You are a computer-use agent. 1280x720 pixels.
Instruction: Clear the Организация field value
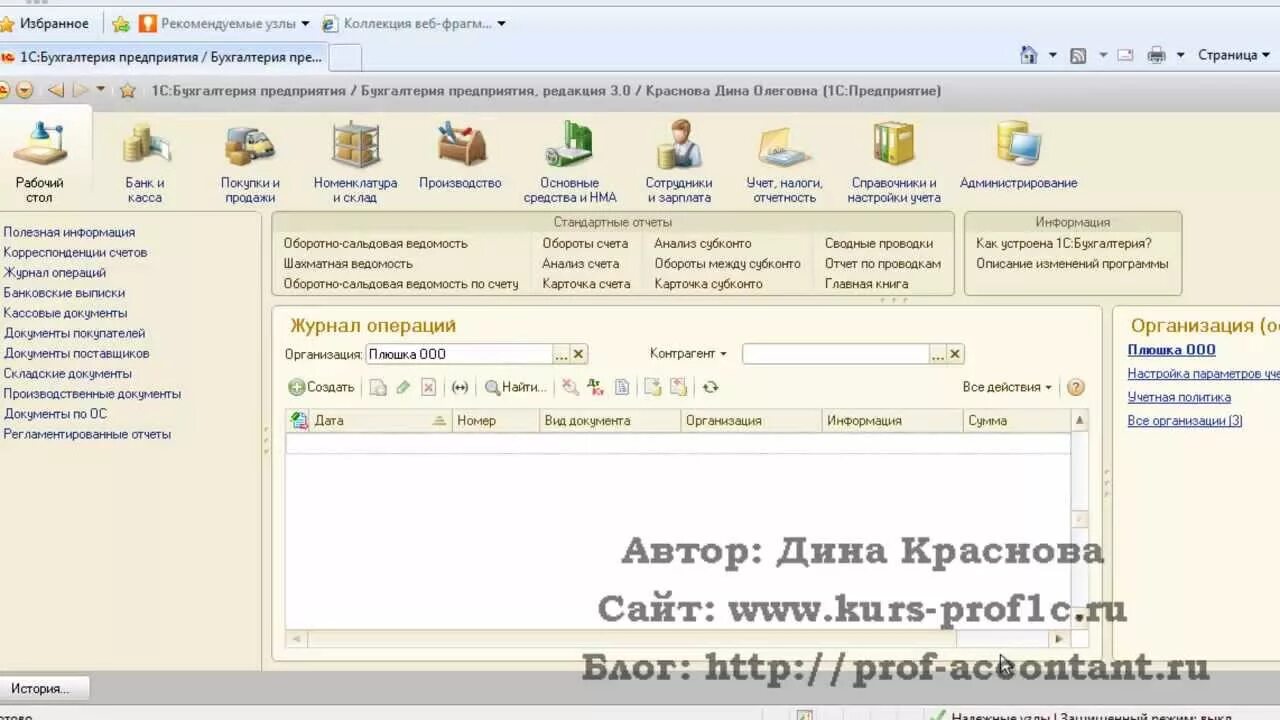pos(579,354)
